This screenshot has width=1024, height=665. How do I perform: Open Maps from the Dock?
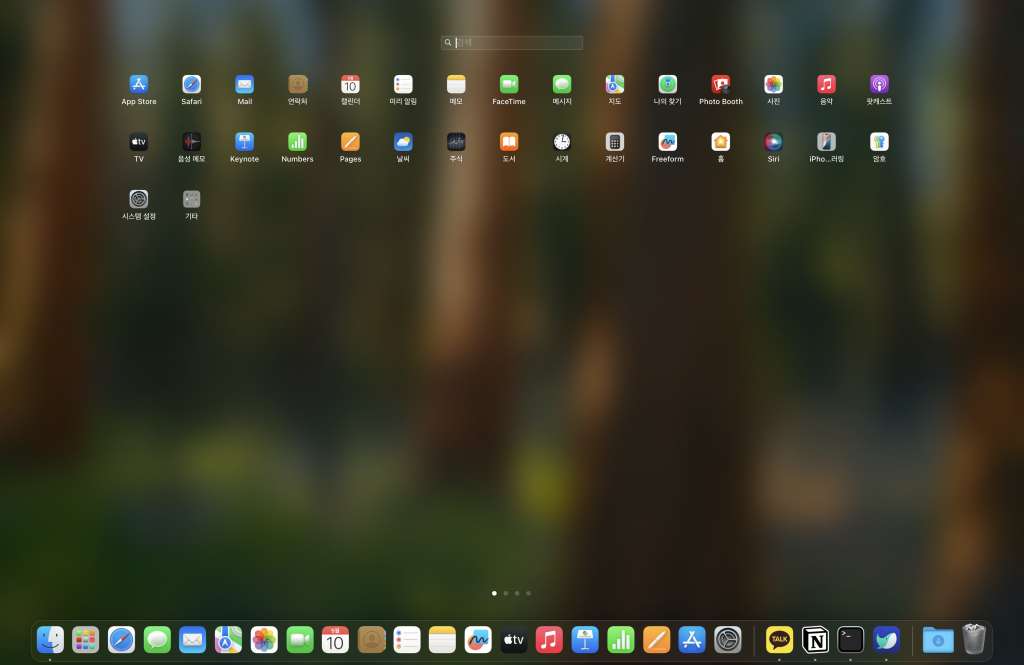(228, 640)
